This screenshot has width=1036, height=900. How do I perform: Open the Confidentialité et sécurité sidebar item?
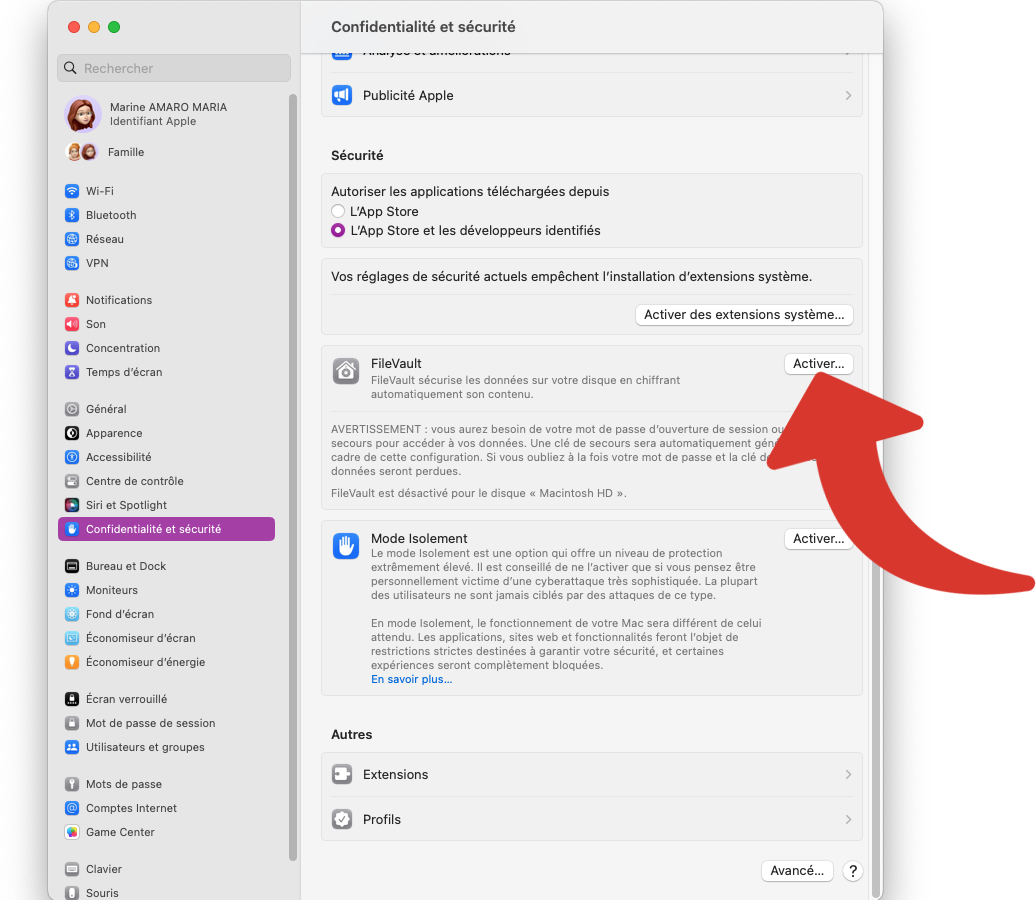(x=166, y=529)
